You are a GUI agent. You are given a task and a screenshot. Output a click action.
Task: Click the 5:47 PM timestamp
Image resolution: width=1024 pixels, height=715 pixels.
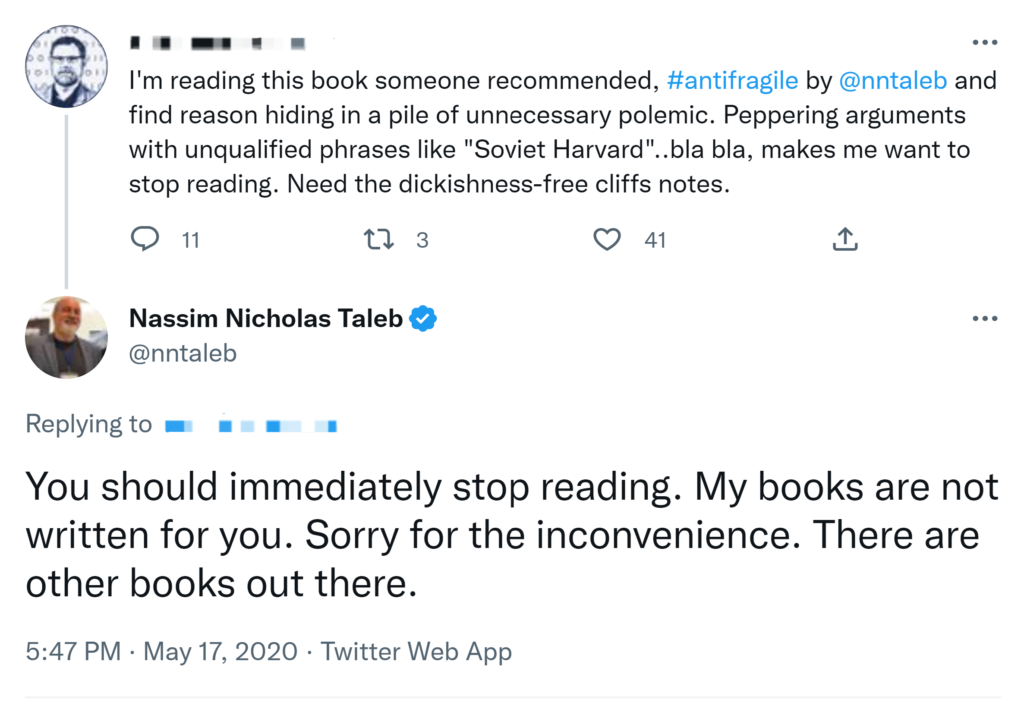click(73, 652)
